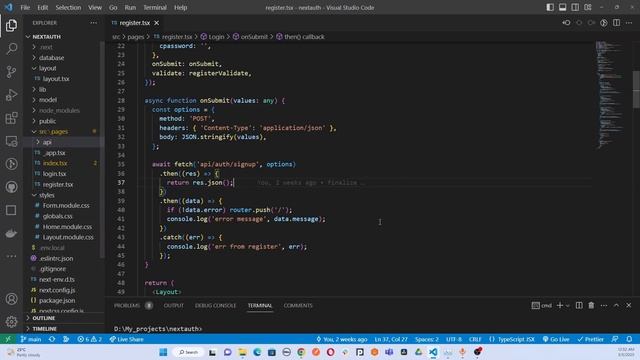This screenshot has width=640, height=360.
Task: Open Explorer views and more actions
Action: [93, 23]
